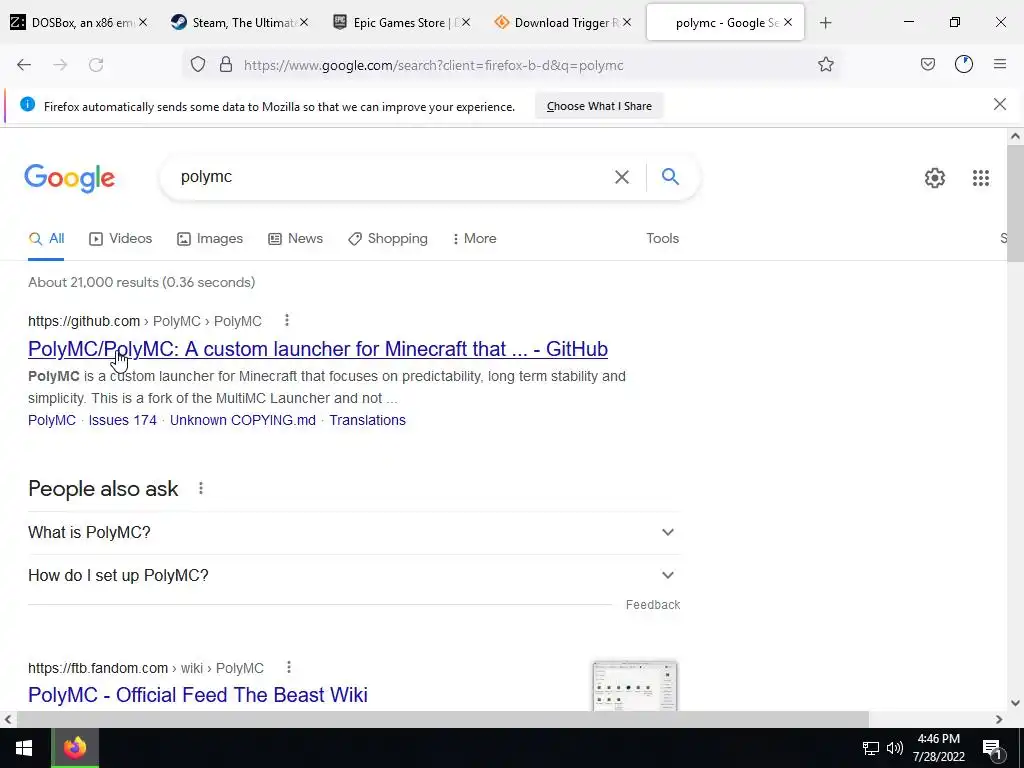This screenshot has width=1024, height=768.
Task: Open options dots for ftb.fandom.com result
Action: click(x=289, y=667)
